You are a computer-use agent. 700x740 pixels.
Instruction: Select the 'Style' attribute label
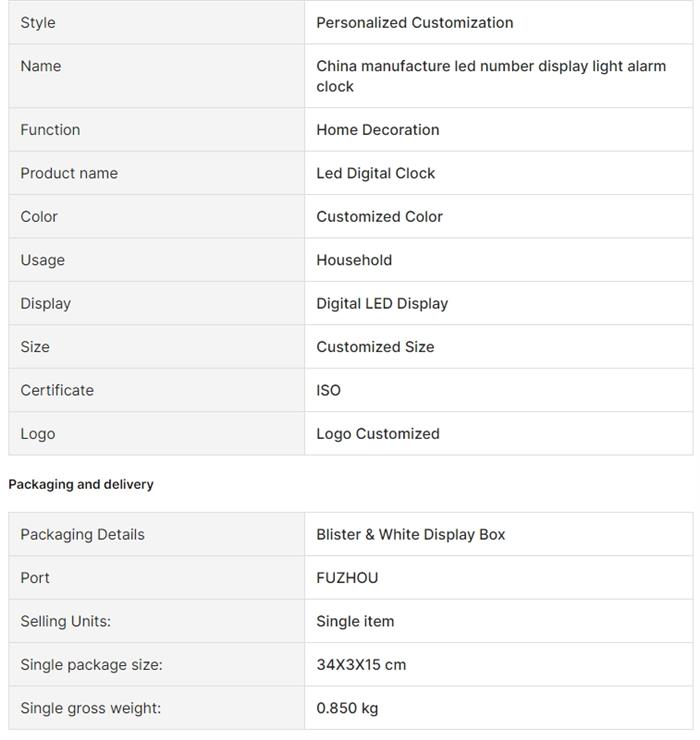point(38,23)
